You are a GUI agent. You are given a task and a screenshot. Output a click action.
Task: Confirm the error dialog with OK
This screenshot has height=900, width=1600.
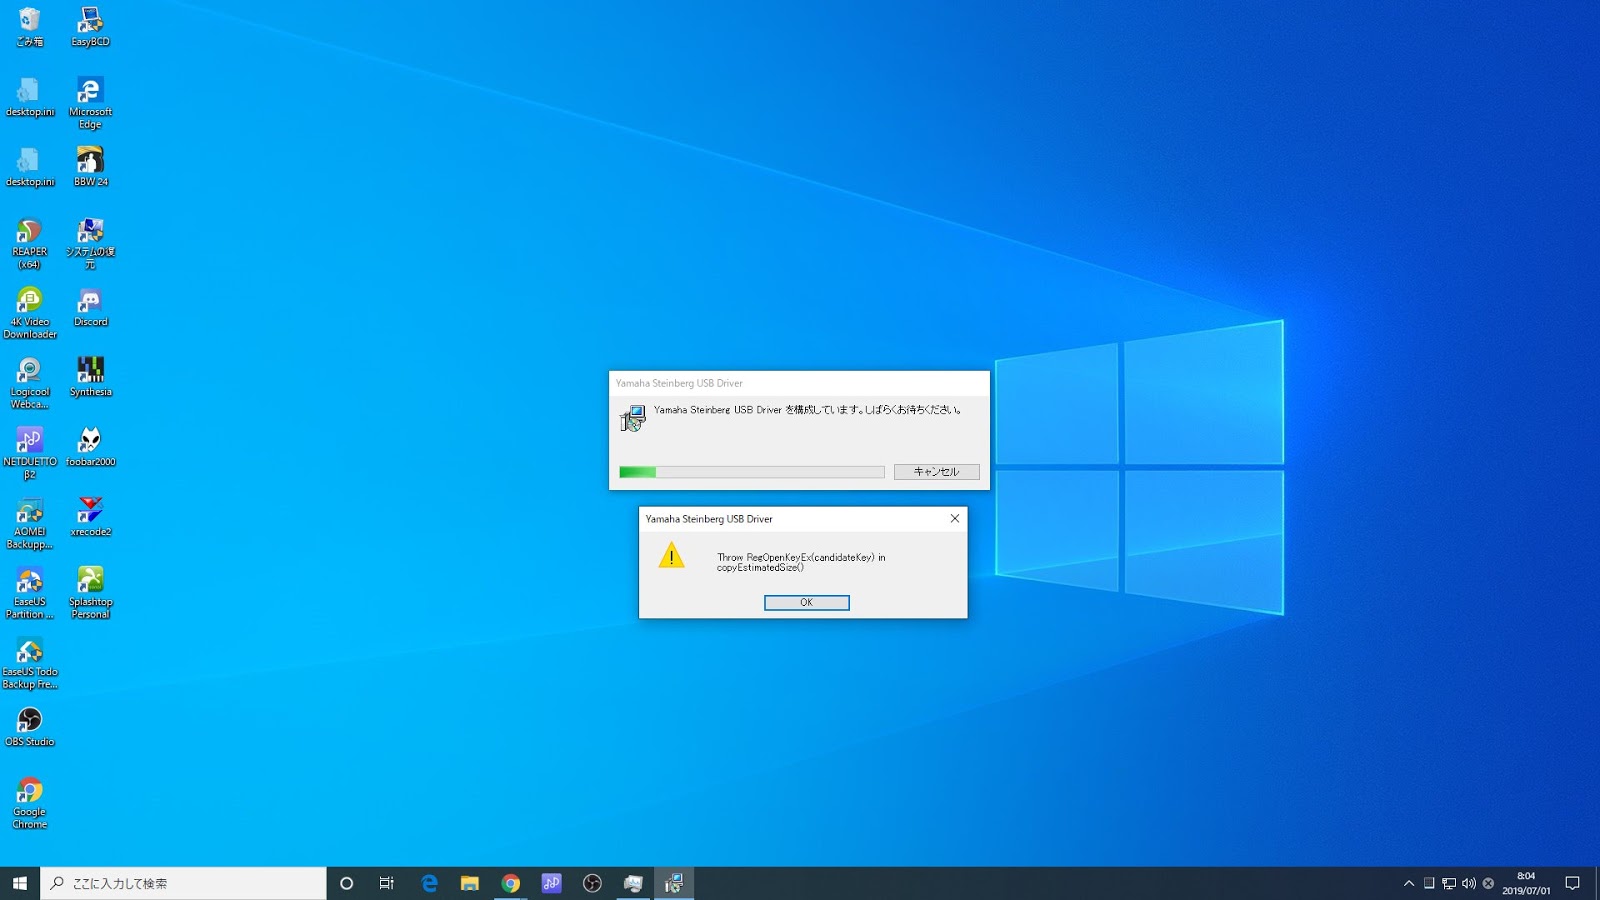(807, 603)
